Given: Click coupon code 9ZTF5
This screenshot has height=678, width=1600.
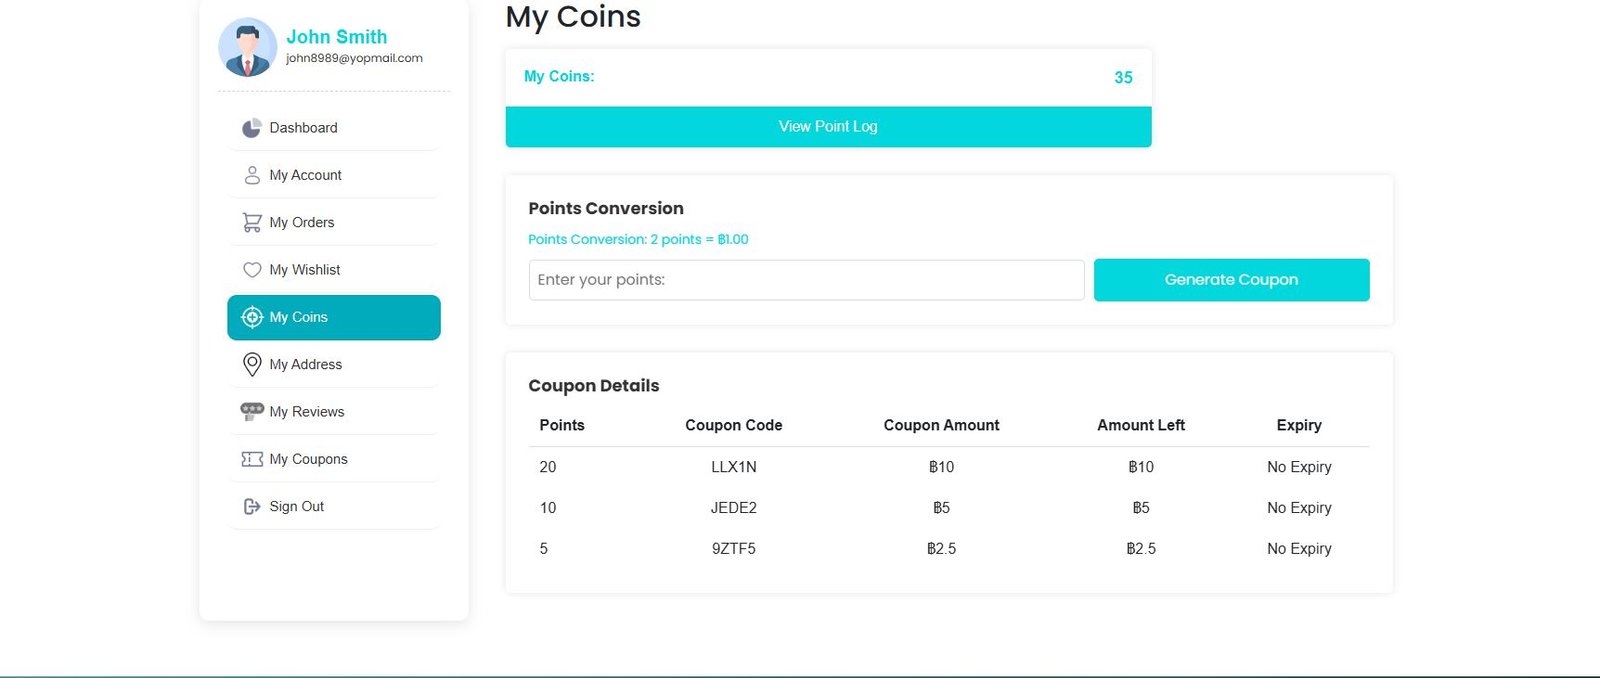Looking at the screenshot, I should click(733, 549).
